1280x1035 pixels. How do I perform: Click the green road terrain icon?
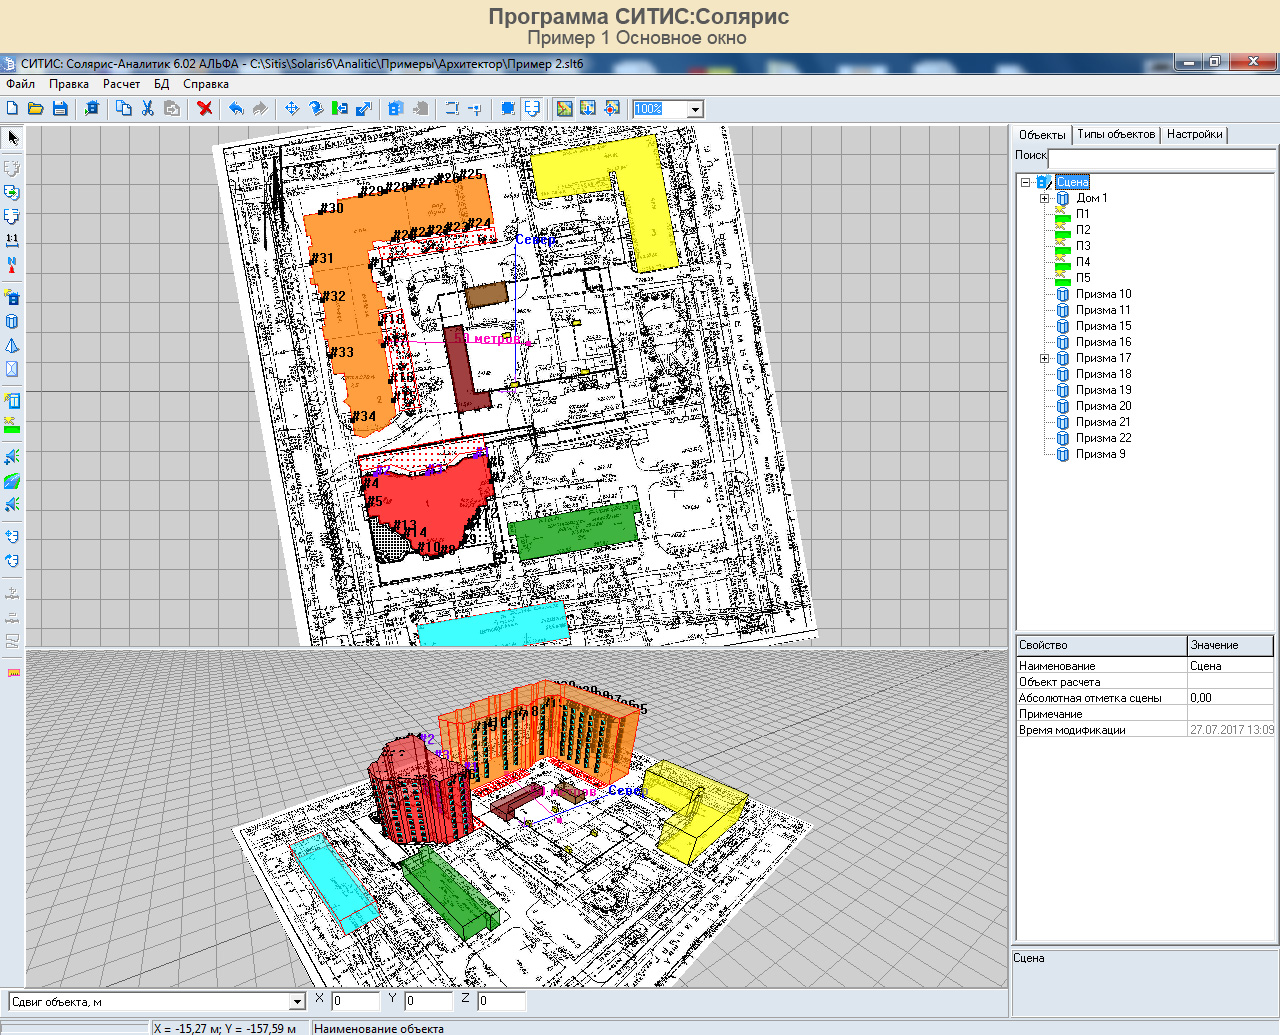click(x=12, y=482)
